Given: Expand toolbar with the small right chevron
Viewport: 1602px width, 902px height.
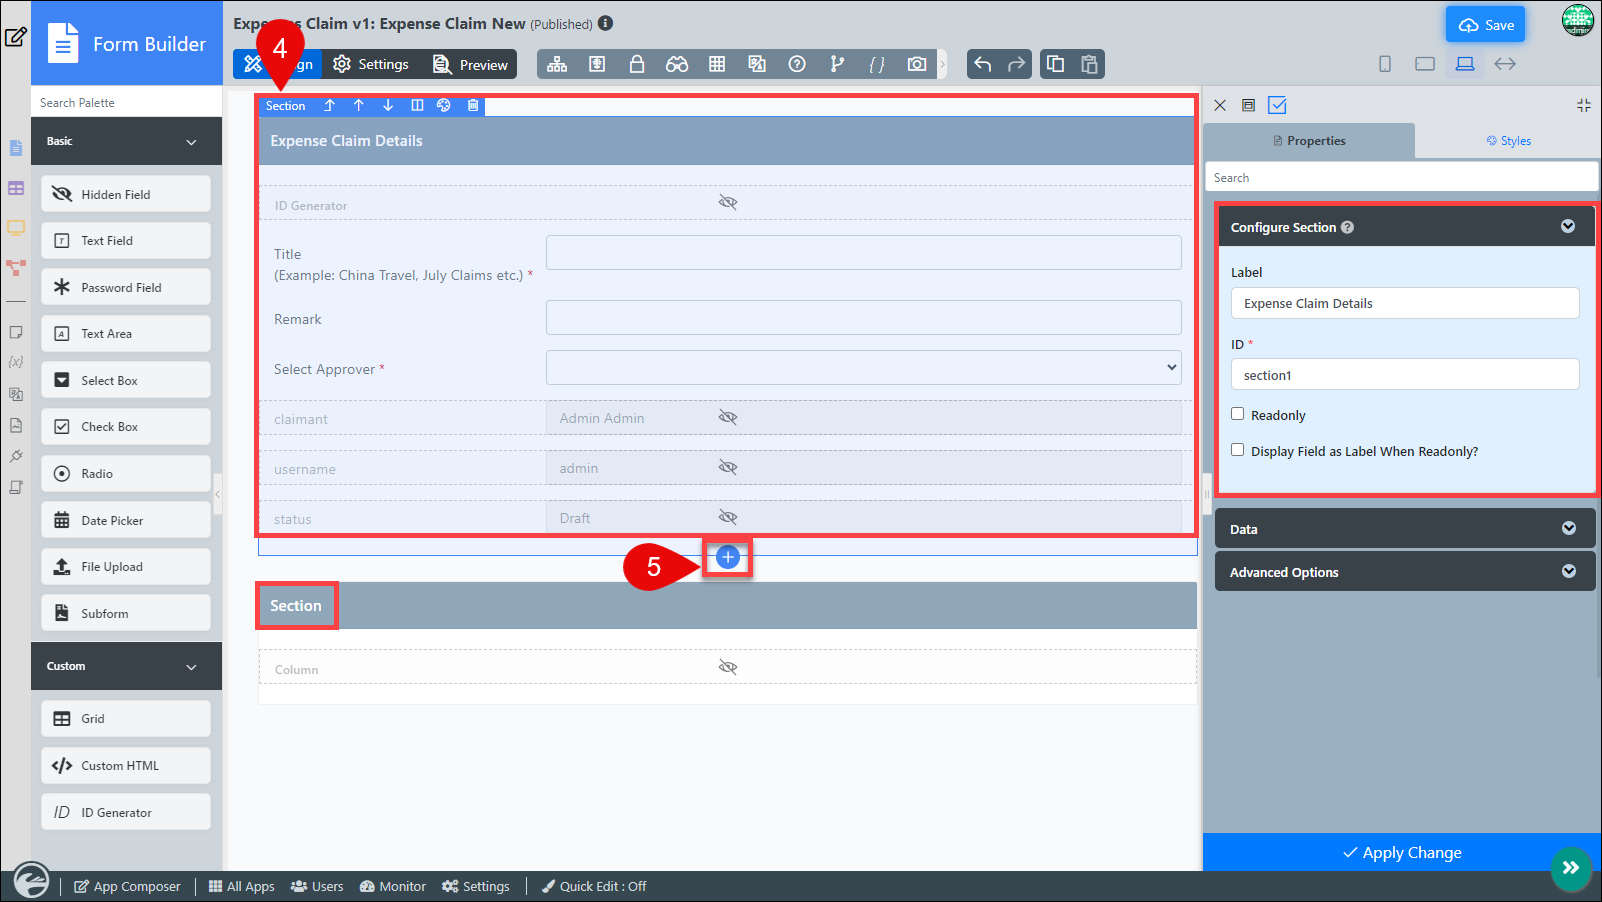Looking at the screenshot, I should point(942,64).
